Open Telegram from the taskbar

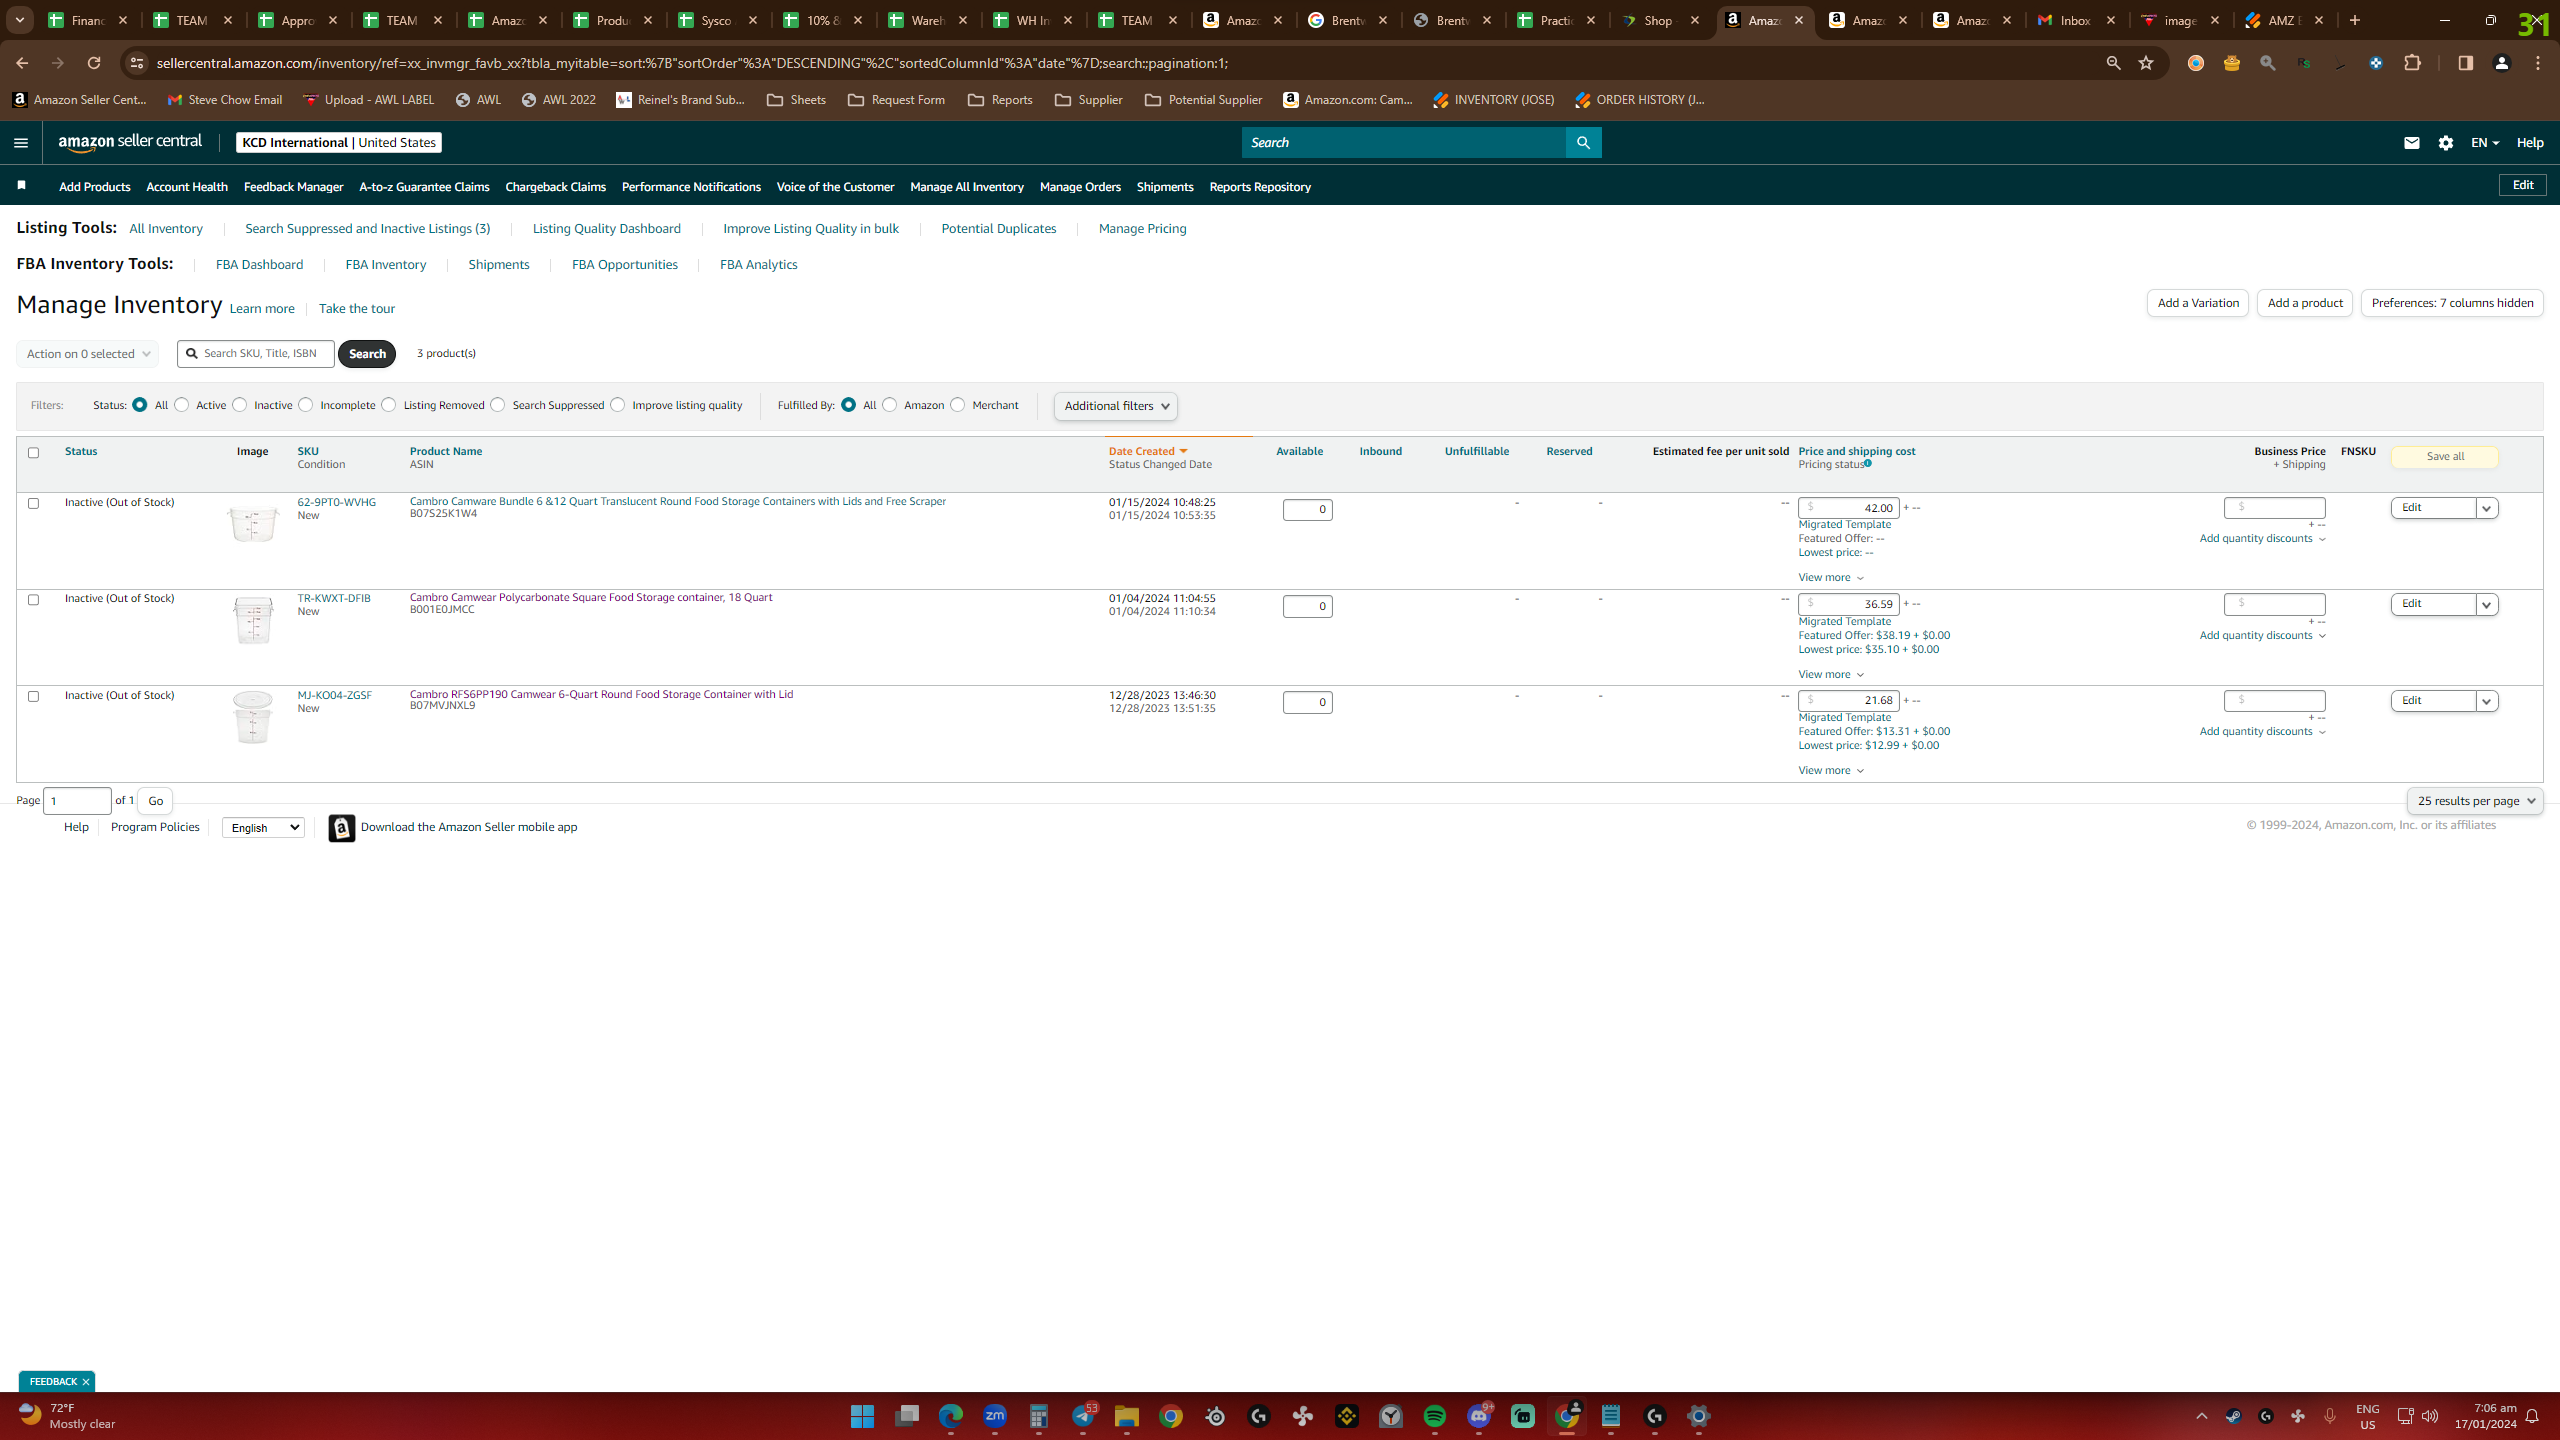1083,1416
